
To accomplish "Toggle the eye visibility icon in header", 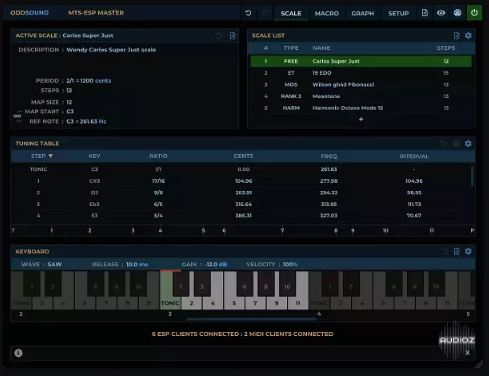I will [x=441, y=13].
